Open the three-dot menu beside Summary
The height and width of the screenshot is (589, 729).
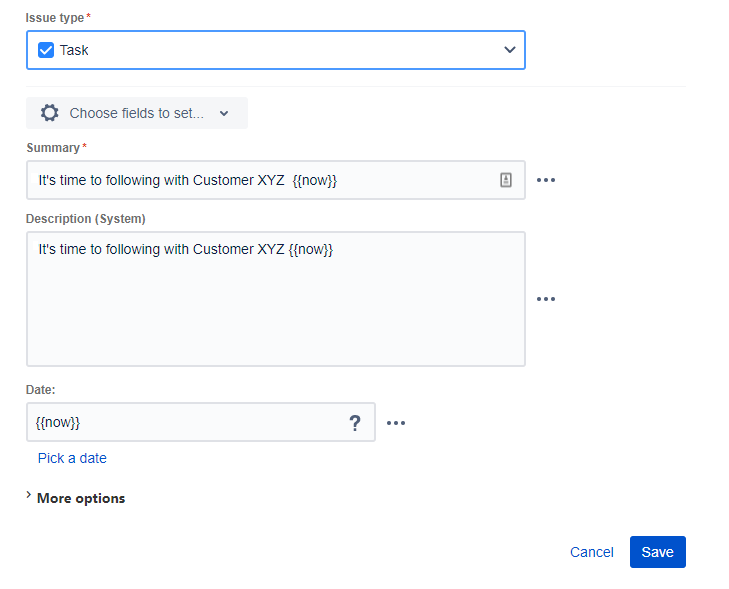pos(545,180)
